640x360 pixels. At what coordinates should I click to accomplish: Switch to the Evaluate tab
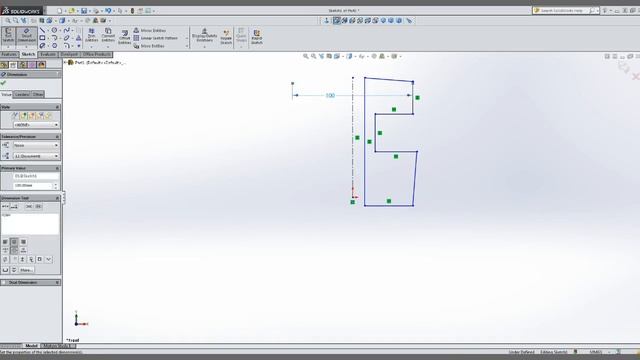[x=48, y=54]
